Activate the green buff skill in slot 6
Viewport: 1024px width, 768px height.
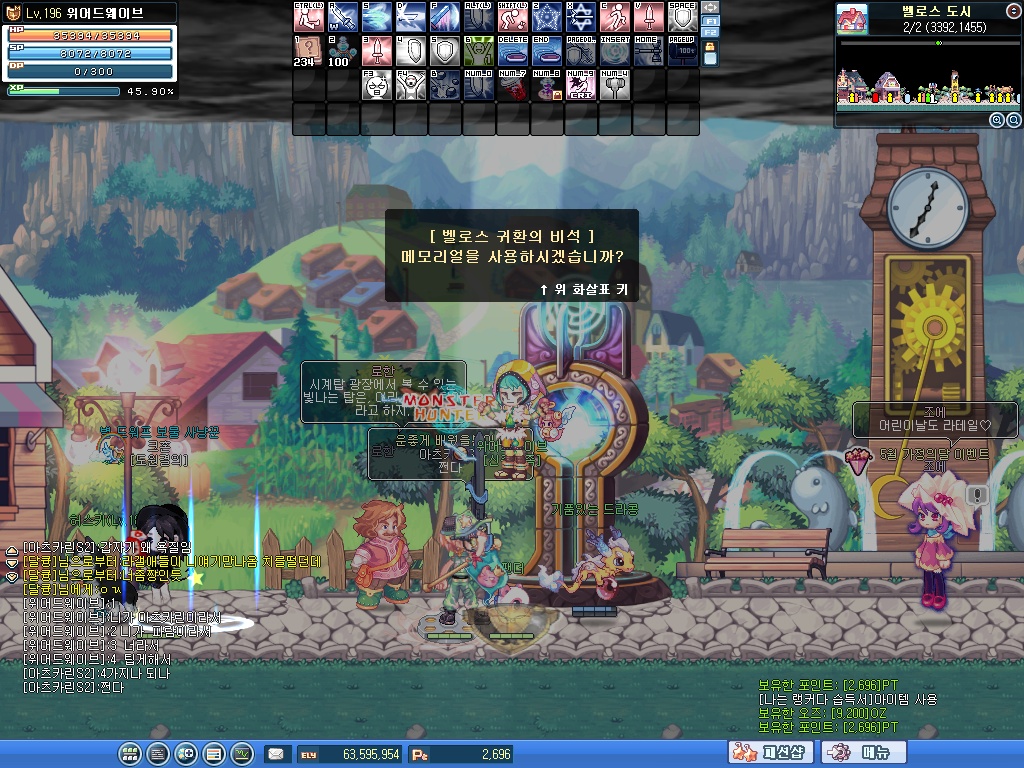(478, 52)
